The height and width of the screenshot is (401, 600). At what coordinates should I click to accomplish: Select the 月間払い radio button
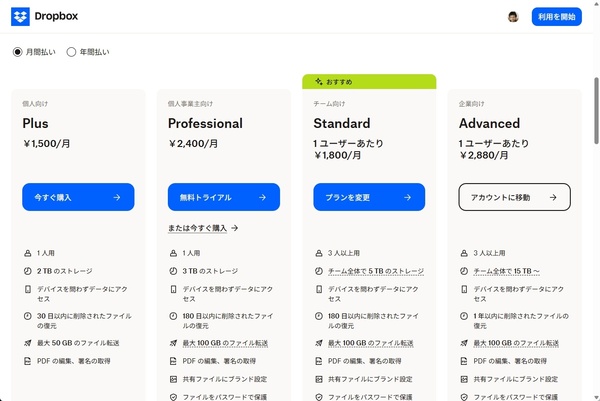coord(18,52)
